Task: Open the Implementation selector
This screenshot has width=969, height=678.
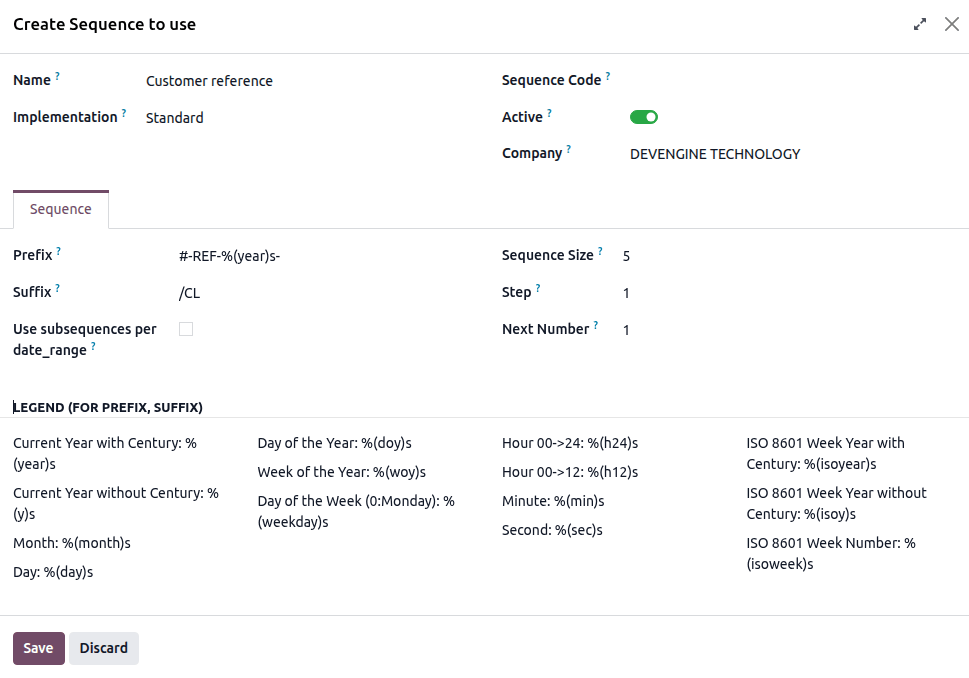Action: point(174,117)
